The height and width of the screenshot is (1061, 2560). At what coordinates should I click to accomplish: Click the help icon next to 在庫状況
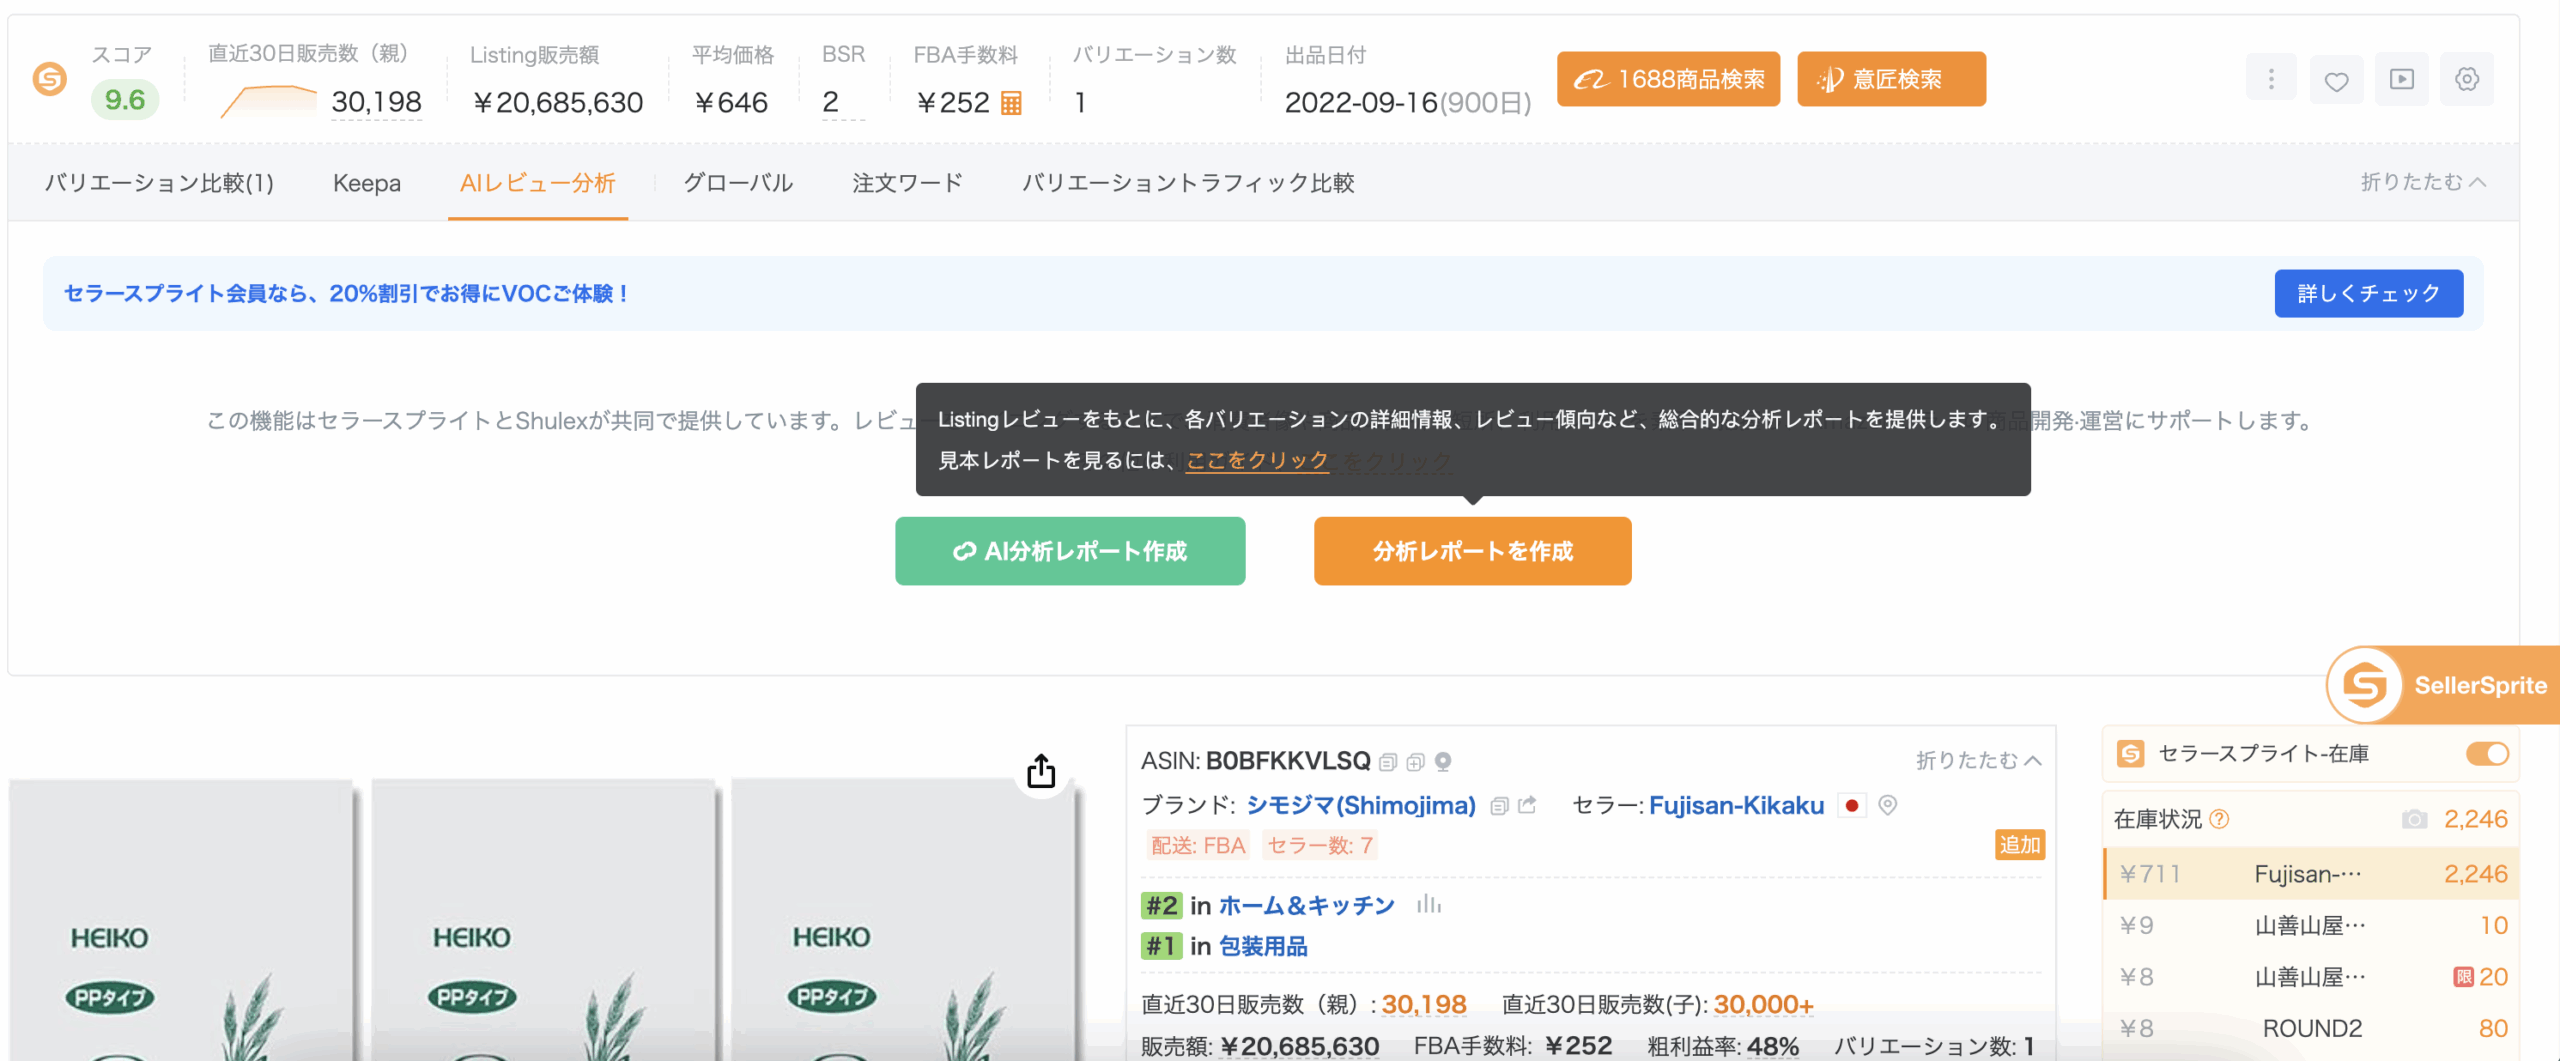click(2219, 819)
